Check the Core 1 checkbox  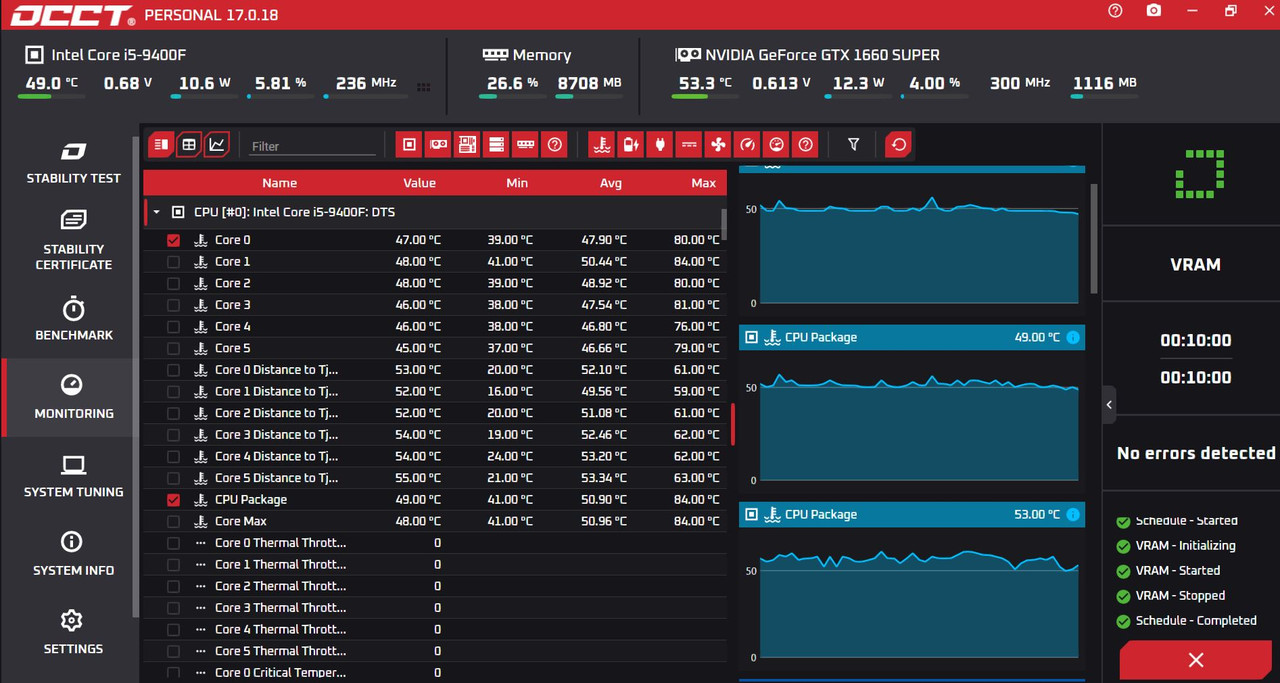173,262
